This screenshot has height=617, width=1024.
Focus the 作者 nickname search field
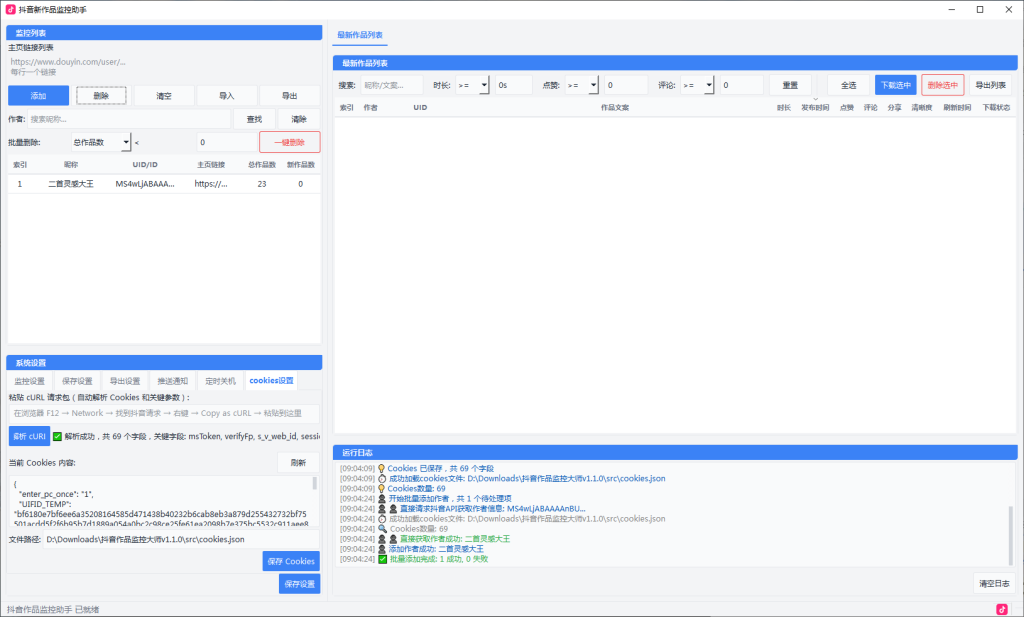click(129, 119)
